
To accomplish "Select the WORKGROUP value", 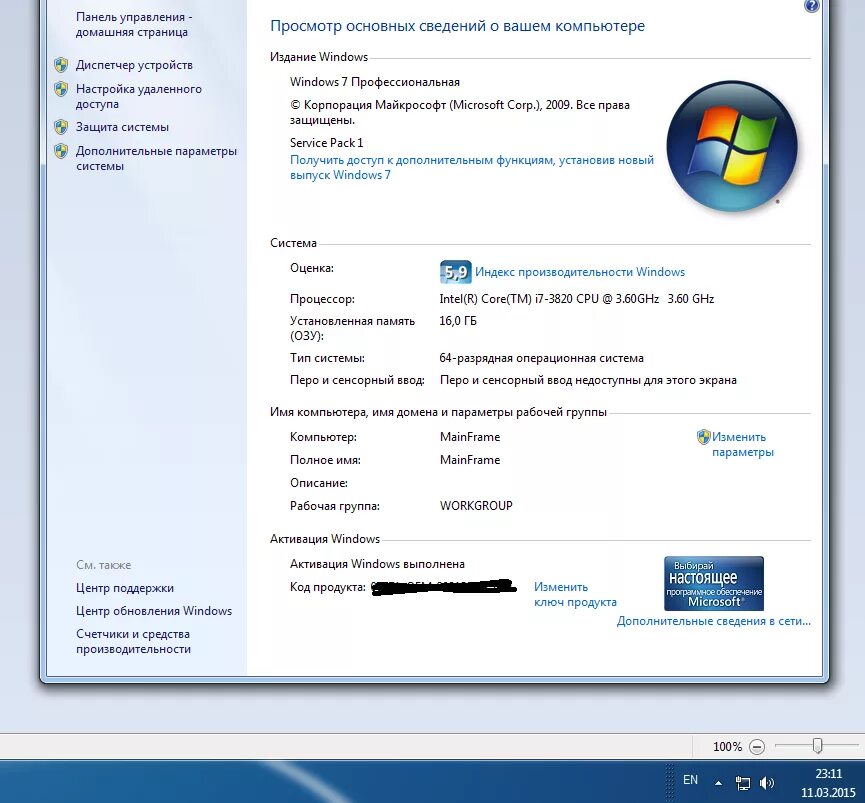I will [x=476, y=506].
